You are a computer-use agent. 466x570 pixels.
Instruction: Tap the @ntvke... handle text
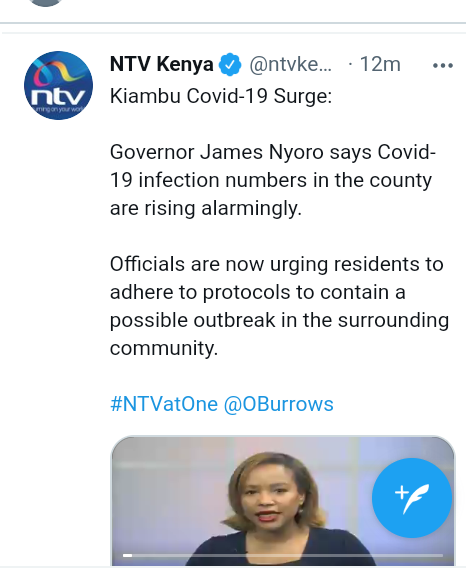[290, 65]
